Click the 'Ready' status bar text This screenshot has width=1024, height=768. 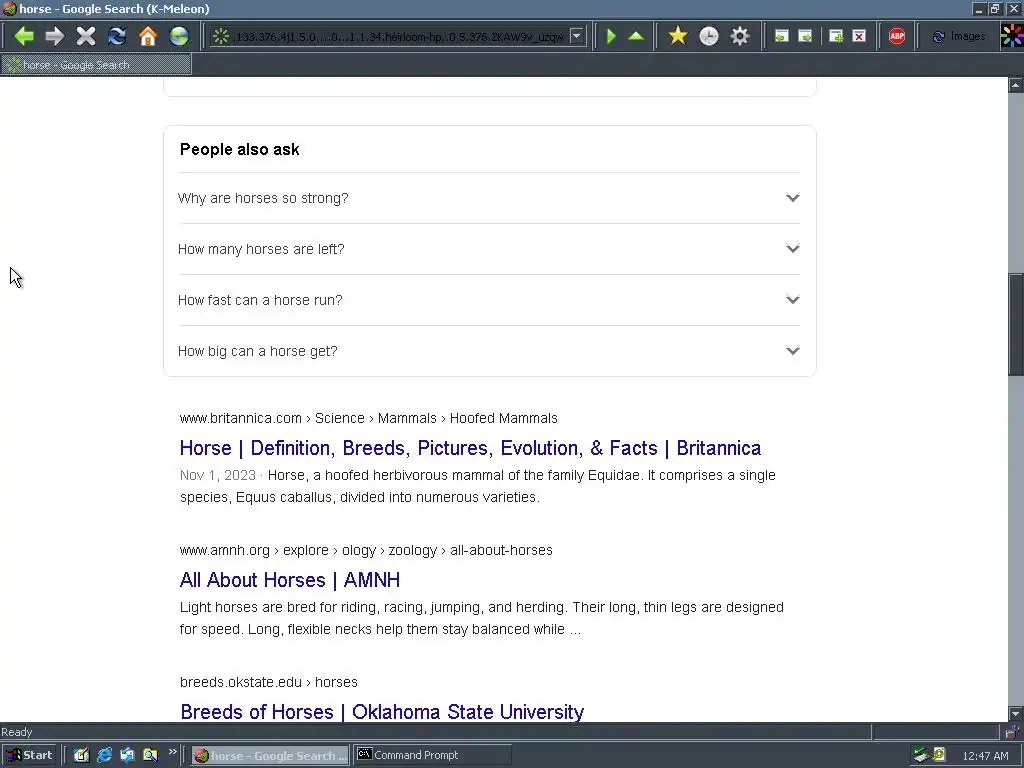click(17, 732)
